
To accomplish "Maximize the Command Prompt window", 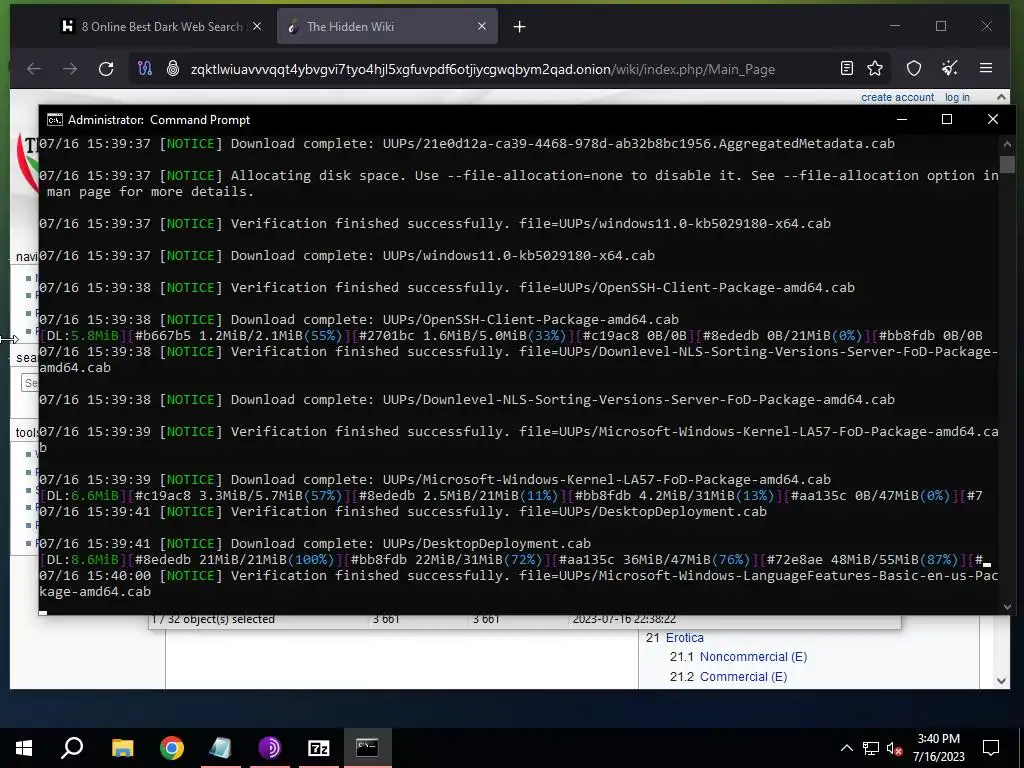I will coord(947,120).
